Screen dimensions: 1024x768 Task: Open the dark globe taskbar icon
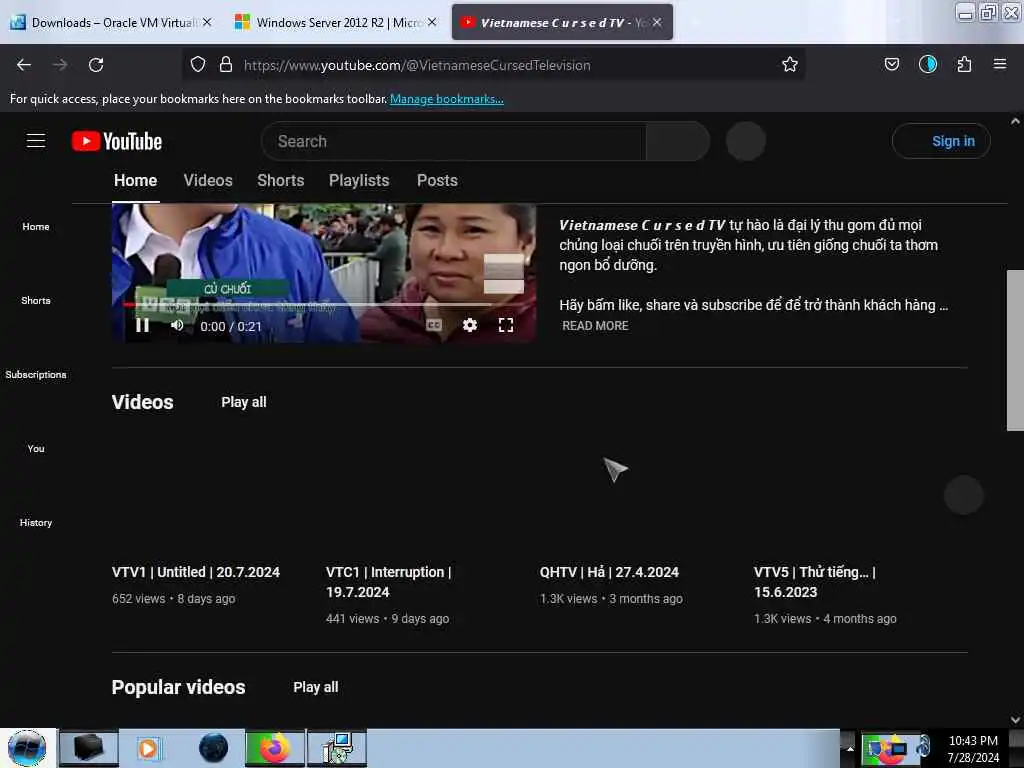[x=213, y=748]
